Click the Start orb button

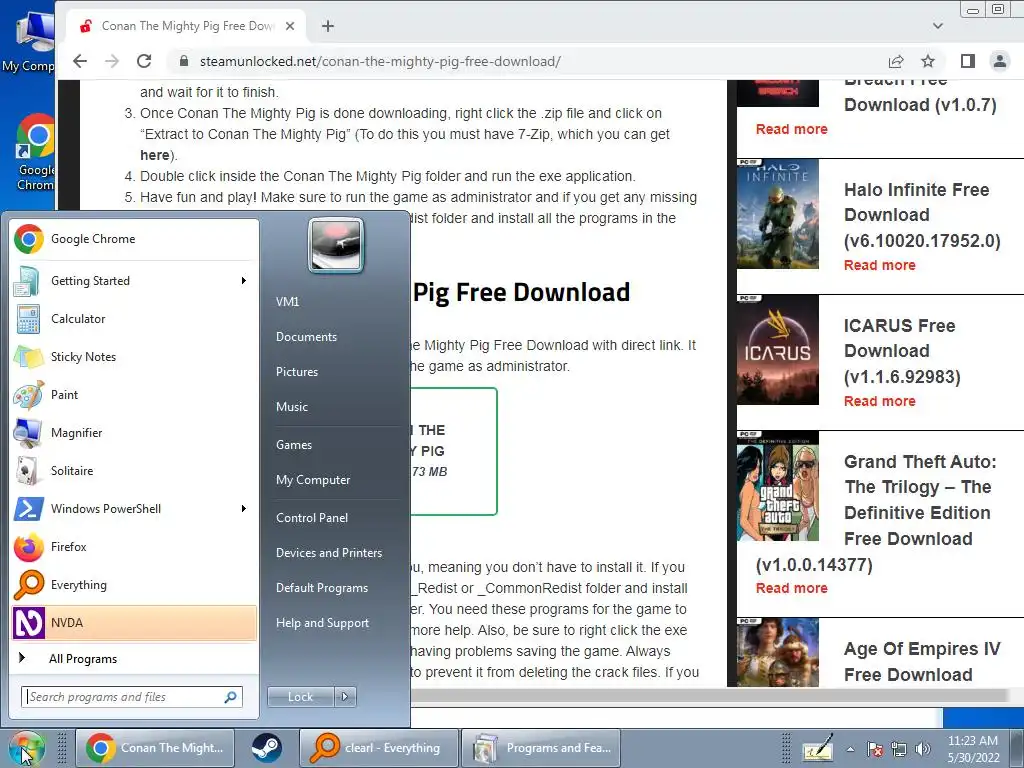coord(26,748)
